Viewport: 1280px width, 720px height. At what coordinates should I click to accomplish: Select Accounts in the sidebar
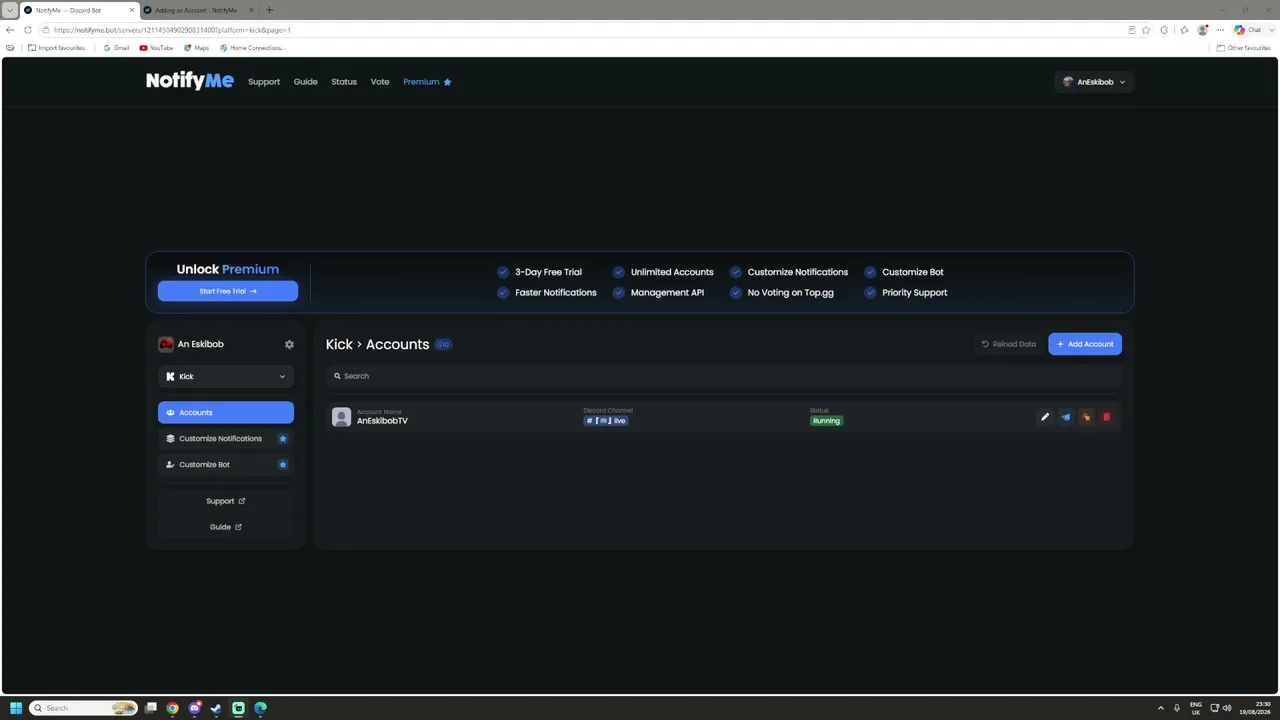tap(226, 412)
